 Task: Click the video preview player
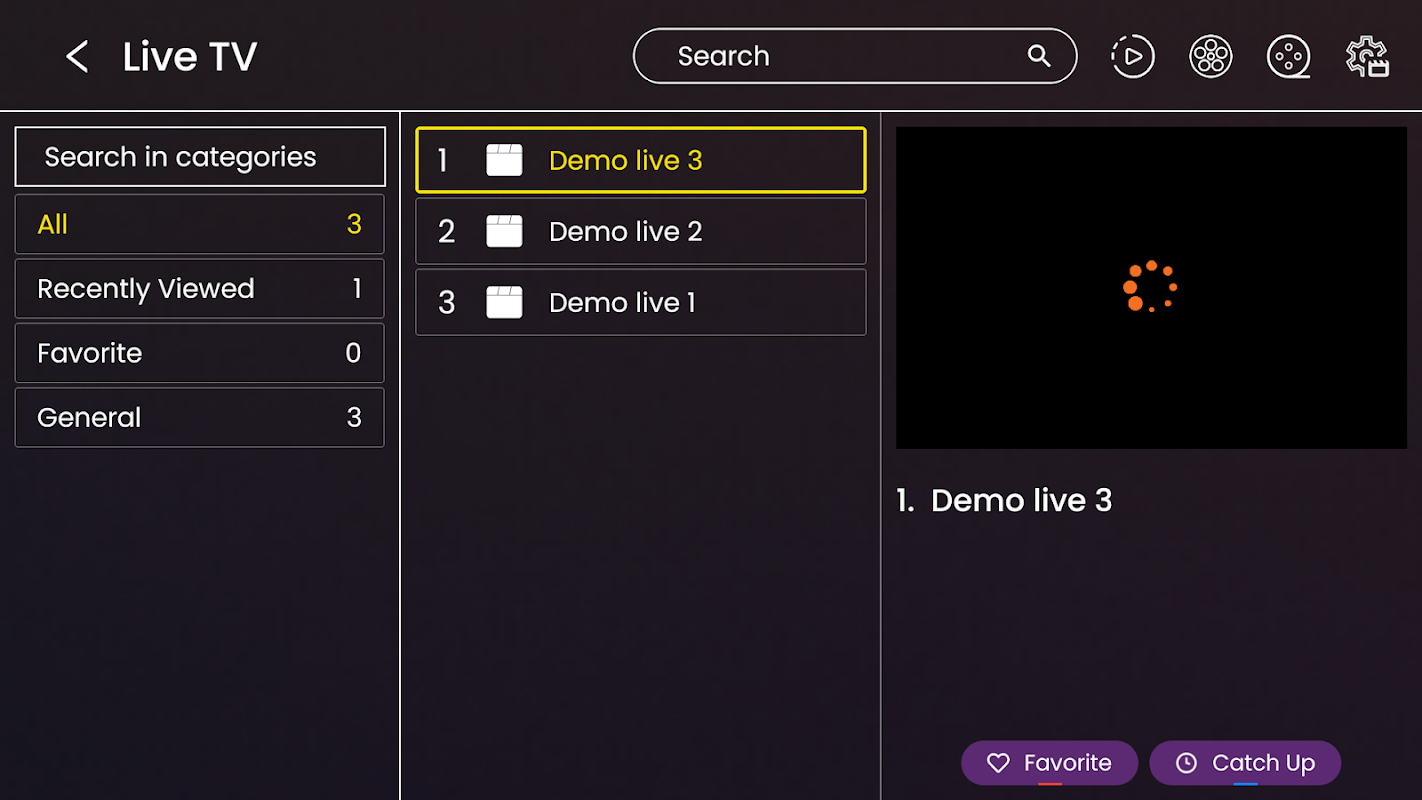1151,288
